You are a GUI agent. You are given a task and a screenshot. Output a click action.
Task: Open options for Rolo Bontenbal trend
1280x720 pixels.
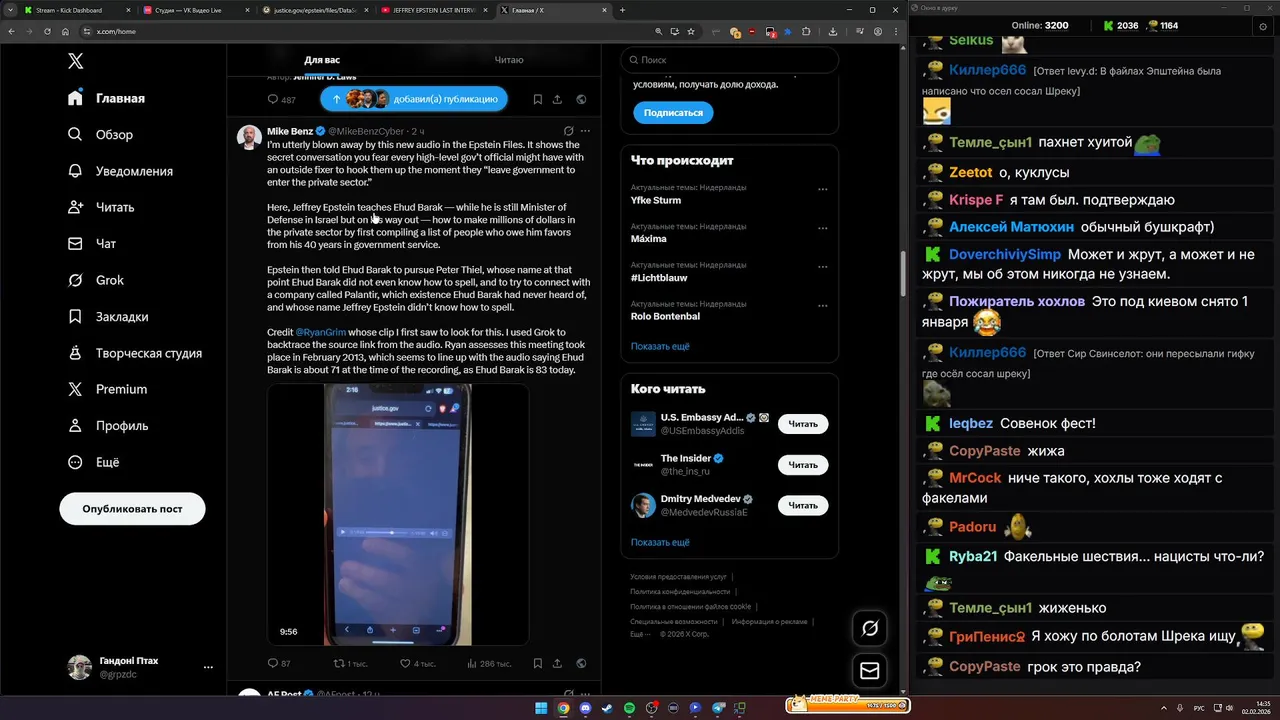click(822, 304)
